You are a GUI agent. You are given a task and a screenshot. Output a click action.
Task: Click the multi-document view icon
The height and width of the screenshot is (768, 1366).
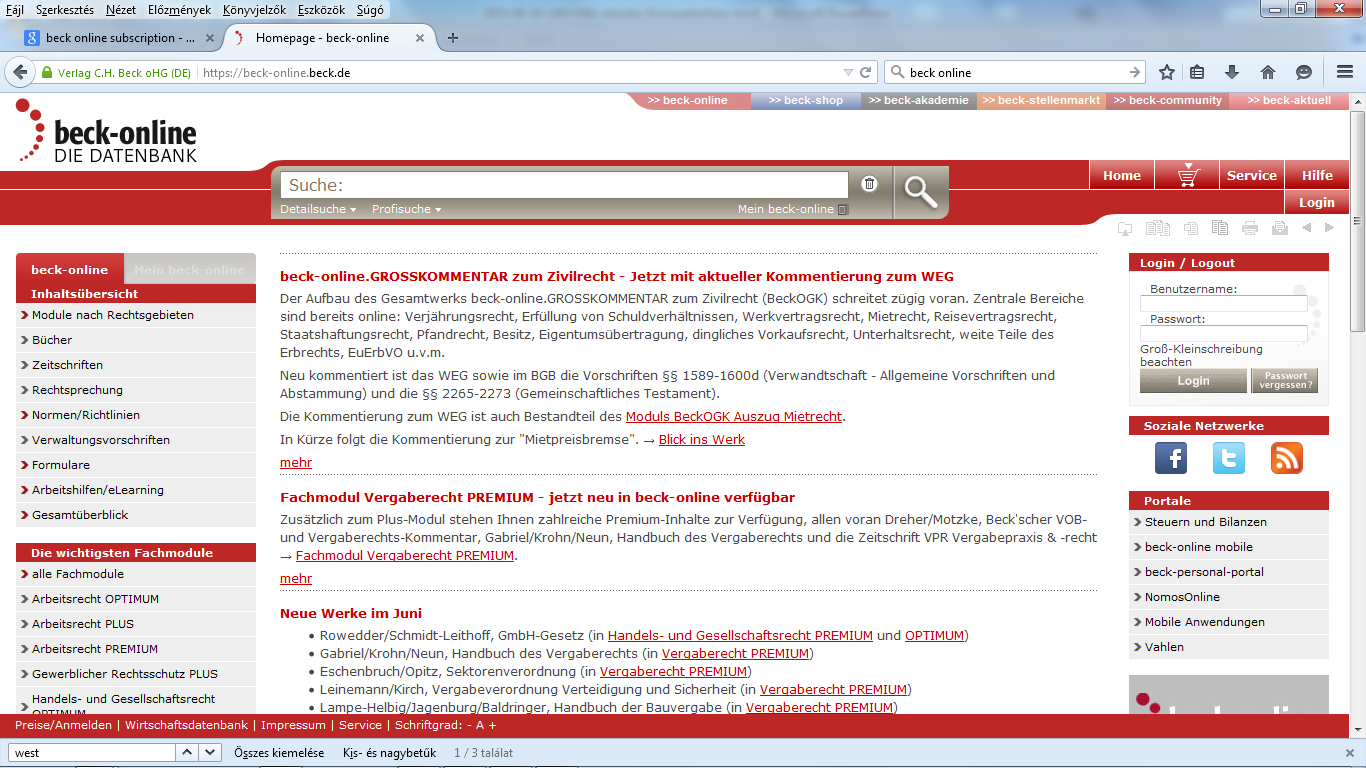(x=1157, y=228)
